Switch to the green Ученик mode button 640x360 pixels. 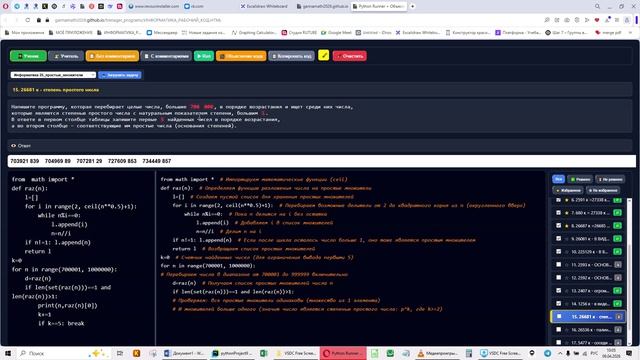point(28,56)
